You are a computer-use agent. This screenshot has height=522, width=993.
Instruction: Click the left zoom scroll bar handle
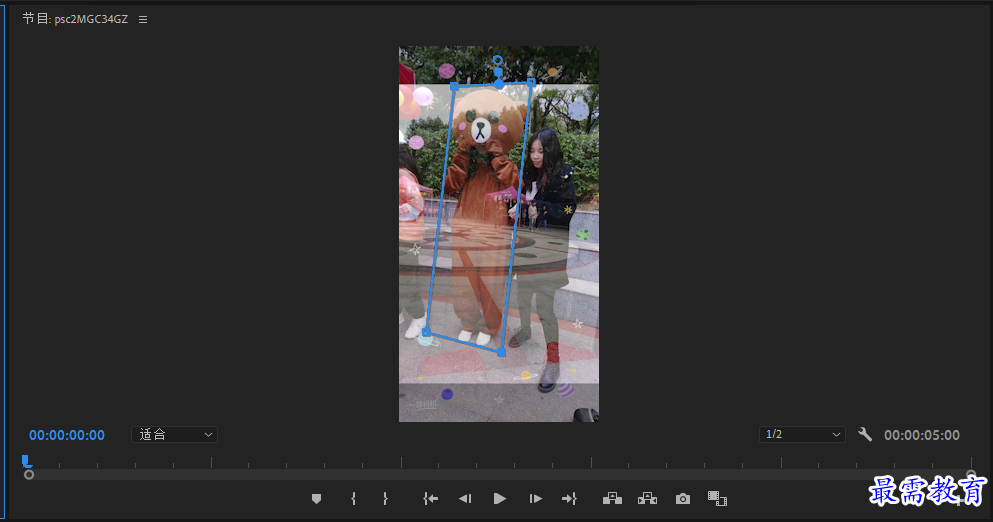[x=29, y=474]
